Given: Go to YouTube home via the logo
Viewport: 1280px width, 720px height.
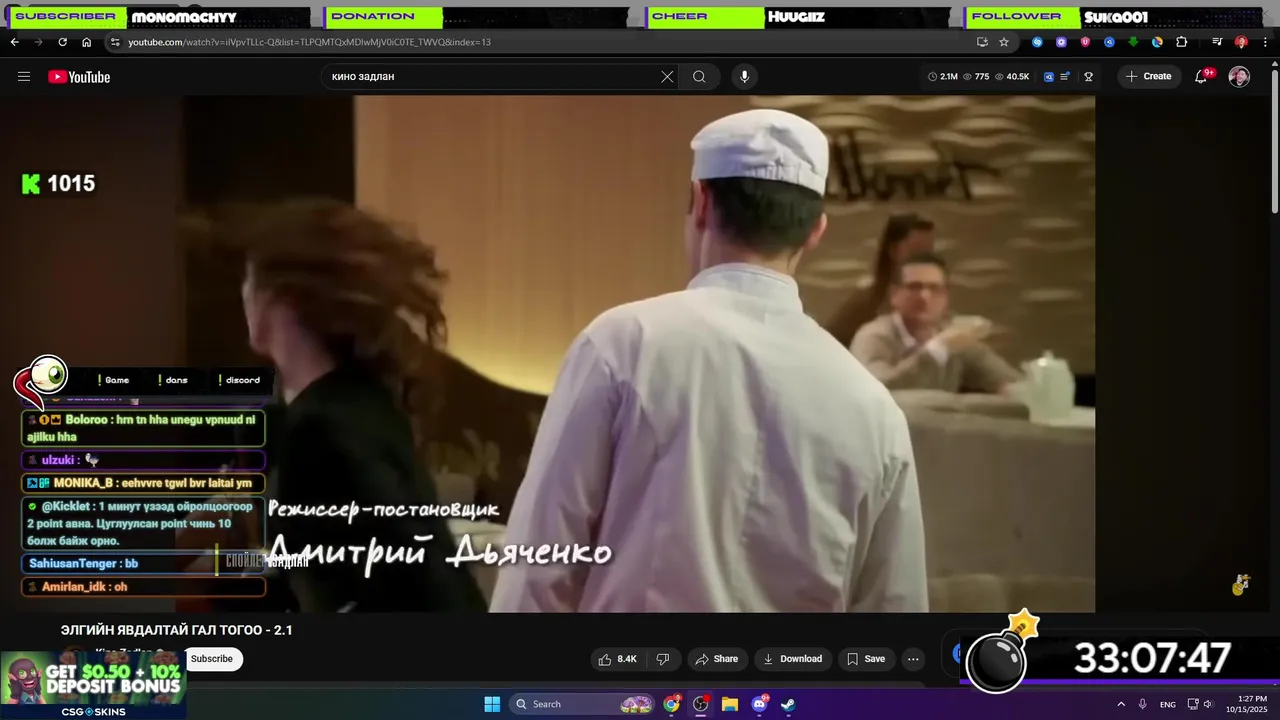Looking at the screenshot, I should 79,77.
